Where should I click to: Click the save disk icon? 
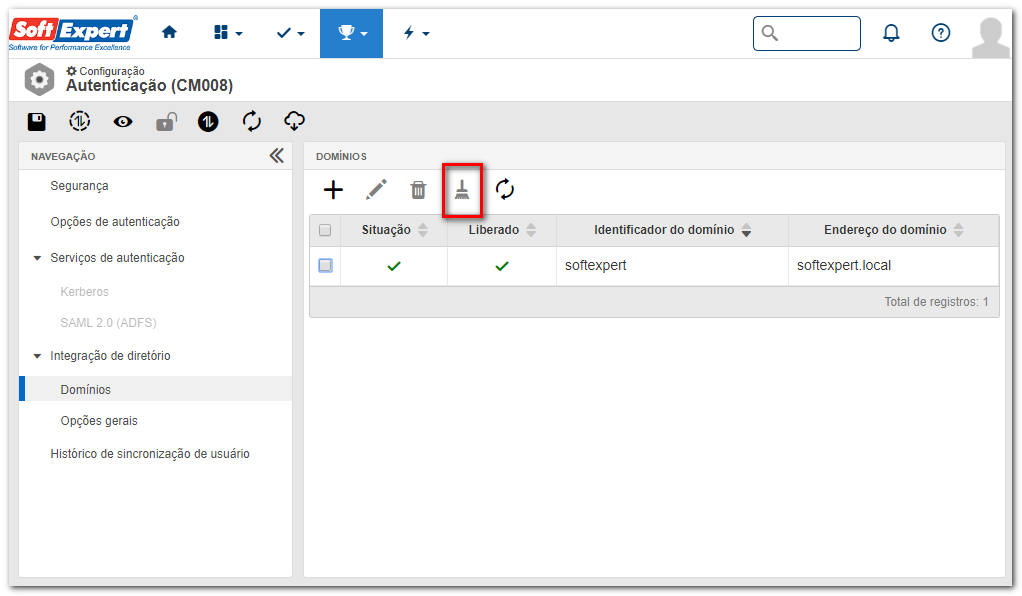[36, 121]
